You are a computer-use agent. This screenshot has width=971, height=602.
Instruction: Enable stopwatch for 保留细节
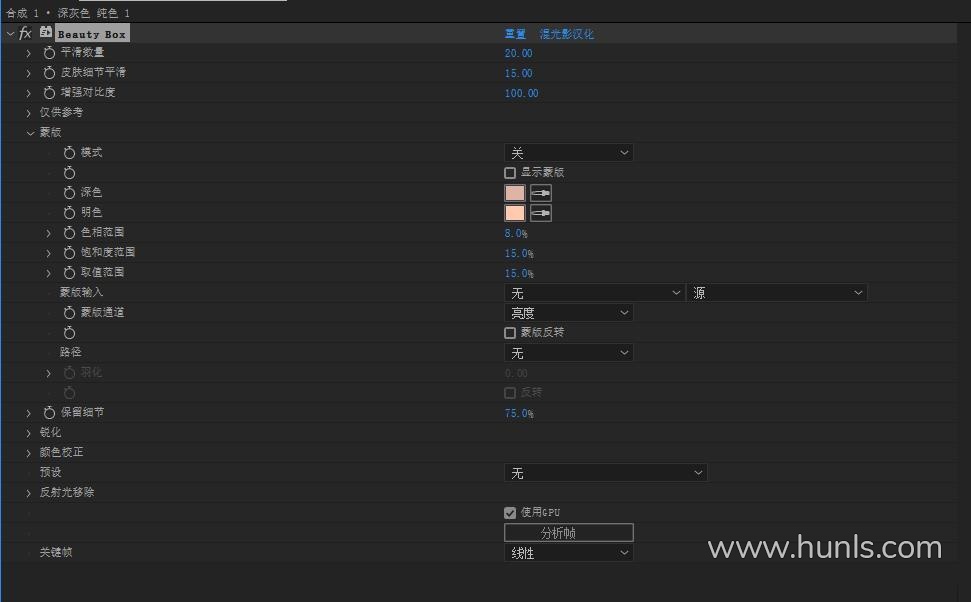pos(50,413)
